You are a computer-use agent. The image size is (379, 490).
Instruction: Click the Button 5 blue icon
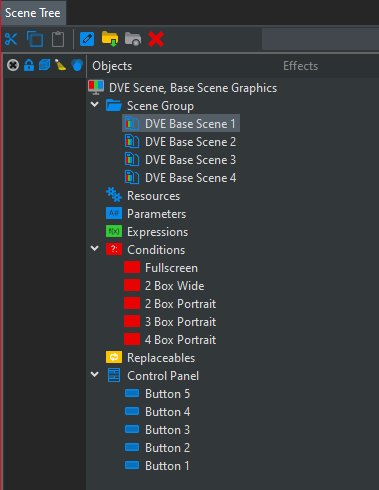coord(132,393)
